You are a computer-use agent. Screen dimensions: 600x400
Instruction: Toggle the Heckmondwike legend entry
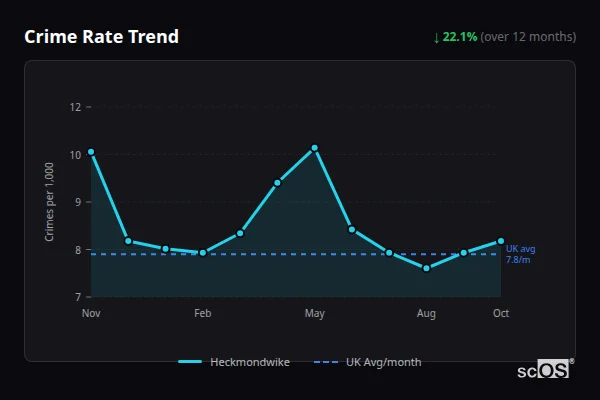pos(234,362)
